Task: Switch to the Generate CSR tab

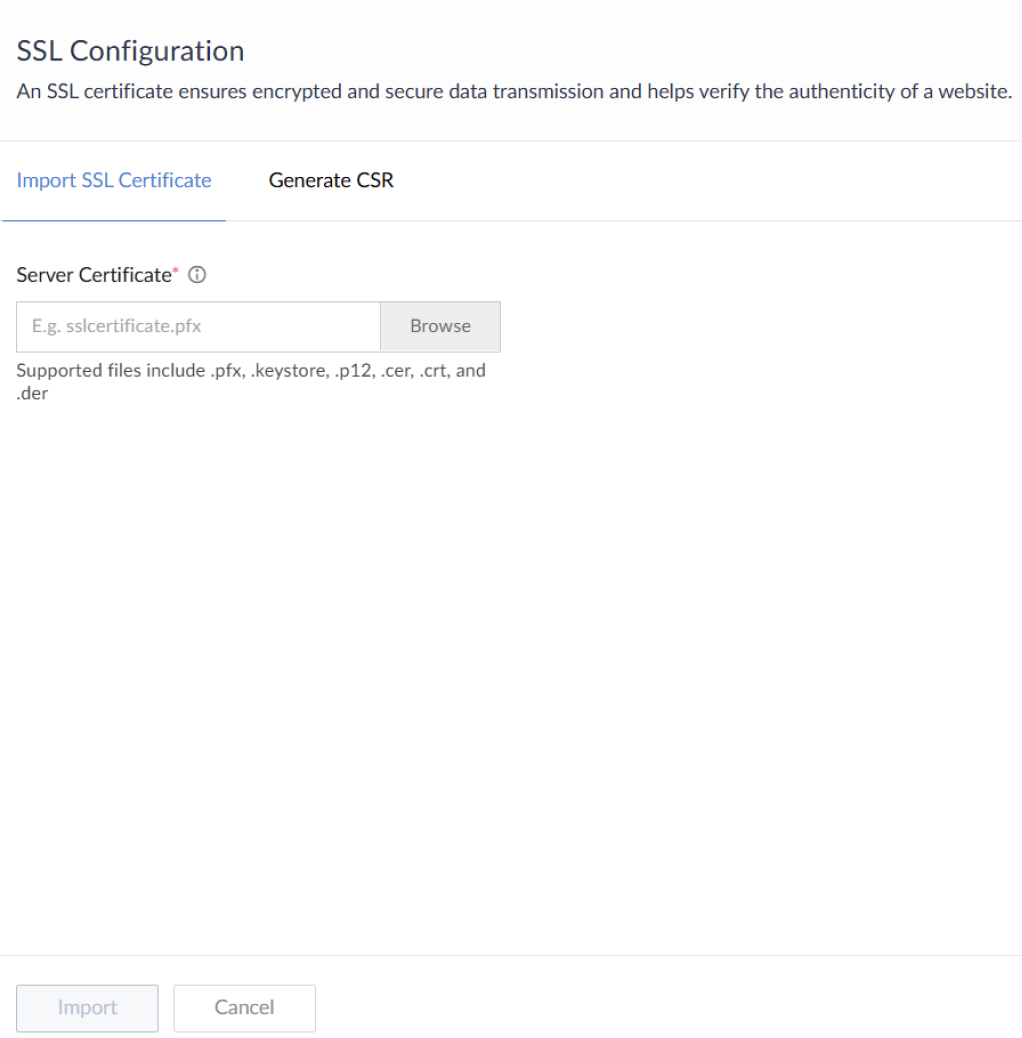Action: [331, 181]
